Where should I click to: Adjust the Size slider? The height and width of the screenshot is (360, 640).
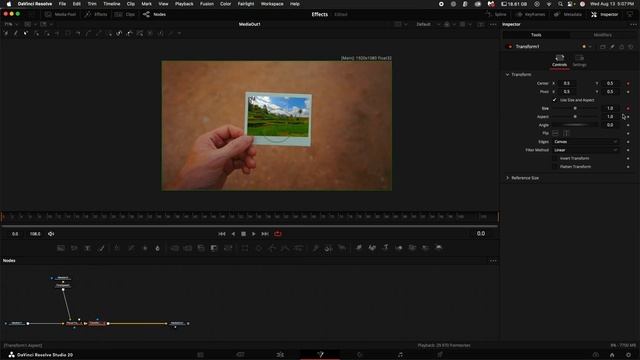coord(575,109)
